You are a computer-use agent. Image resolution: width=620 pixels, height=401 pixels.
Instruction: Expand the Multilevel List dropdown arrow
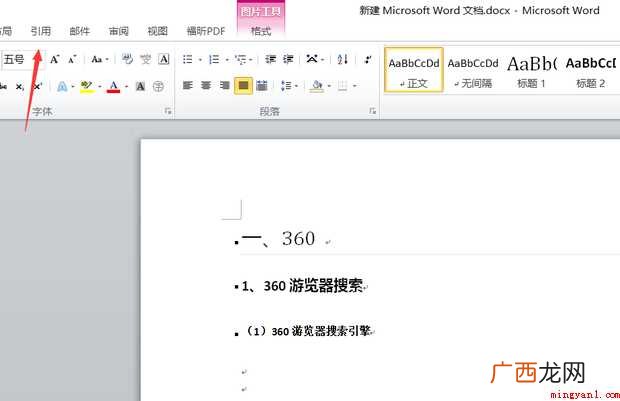tap(251, 60)
